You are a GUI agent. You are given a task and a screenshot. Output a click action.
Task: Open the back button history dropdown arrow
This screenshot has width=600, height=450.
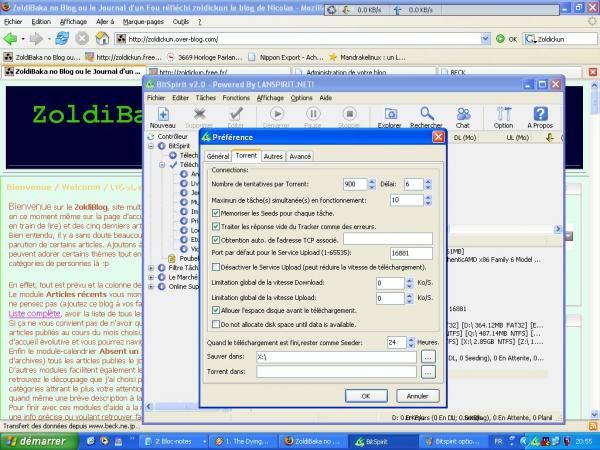(x=23, y=39)
